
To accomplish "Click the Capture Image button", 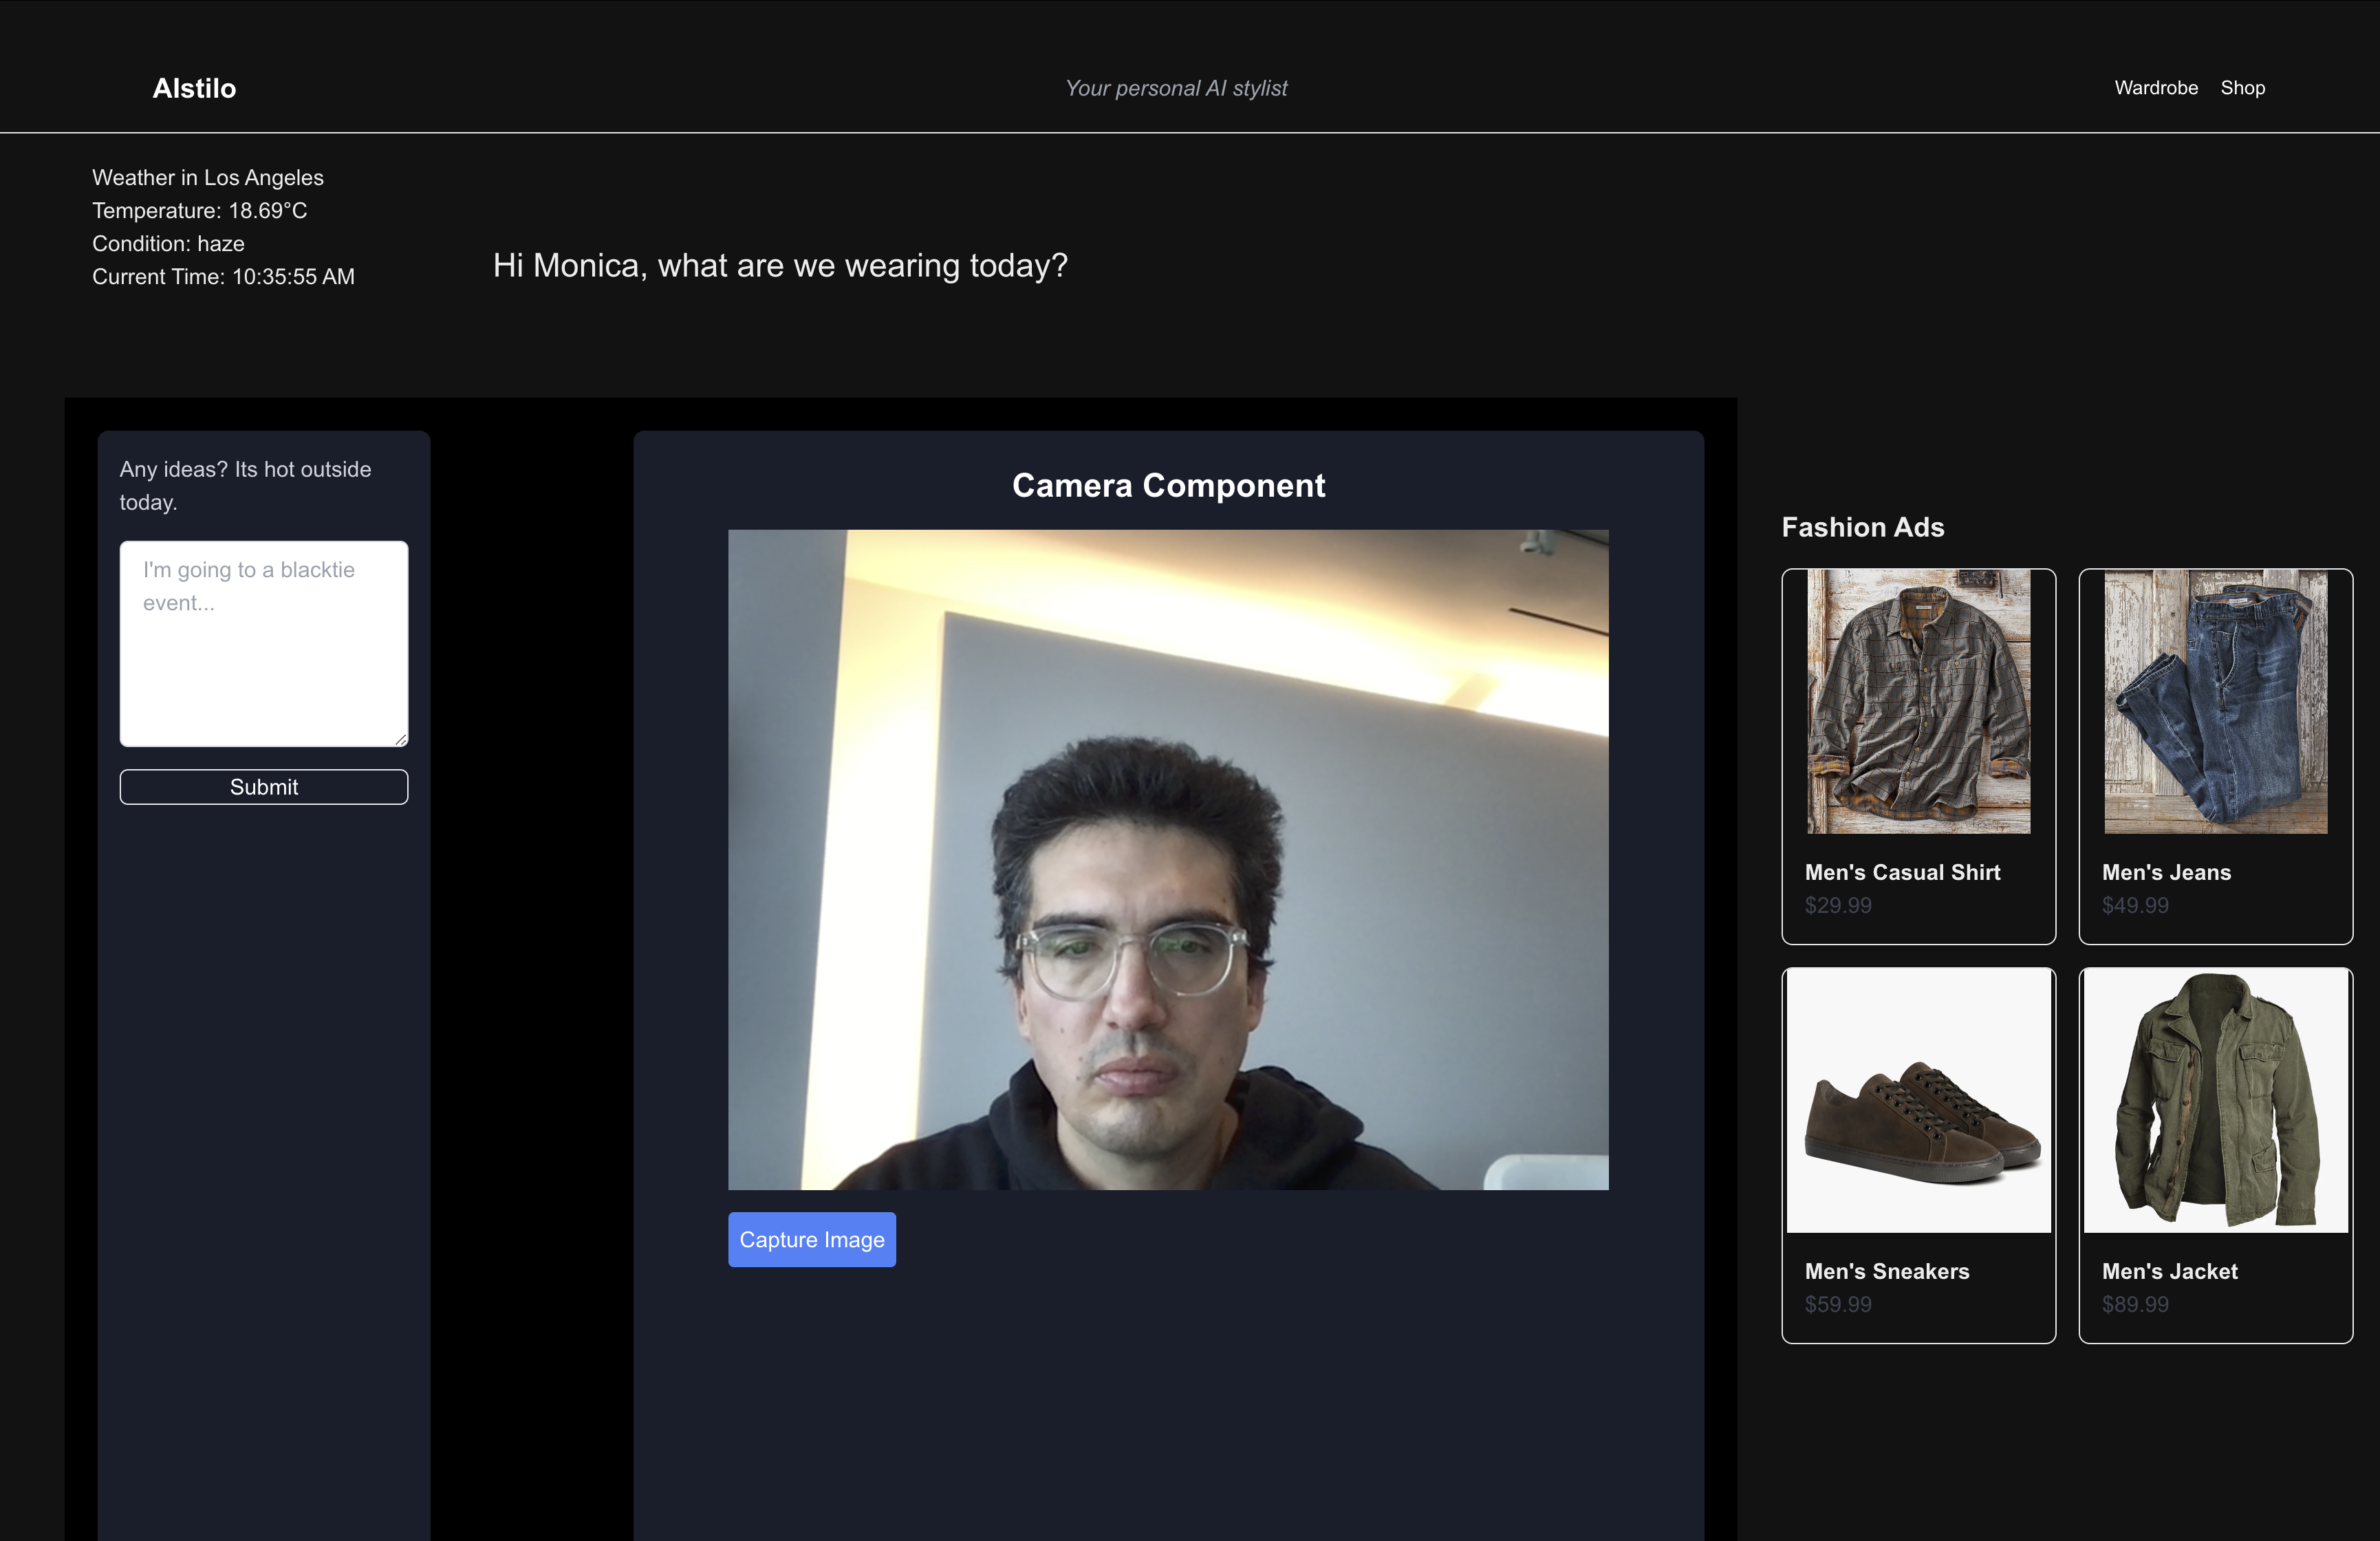I will 811,1239.
